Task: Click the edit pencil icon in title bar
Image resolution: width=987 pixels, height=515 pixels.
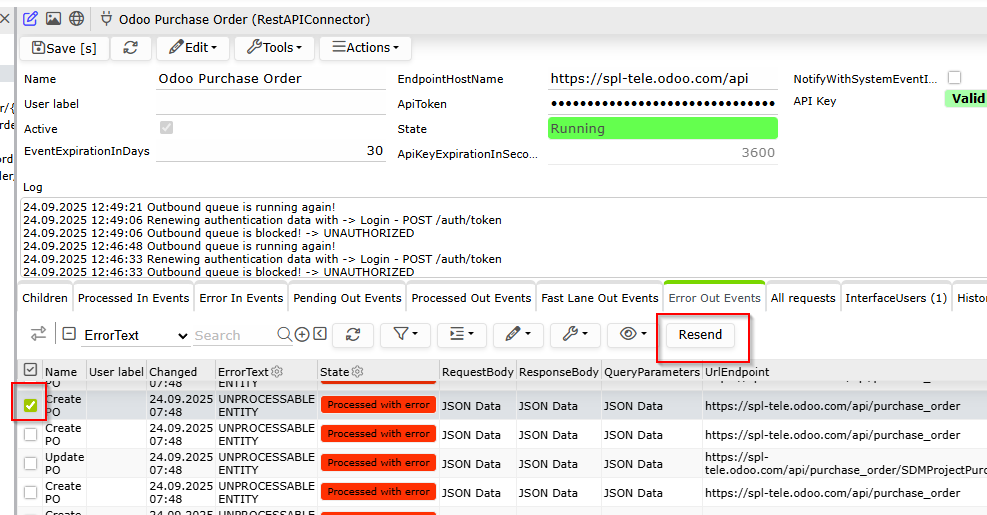Action: (x=30, y=18)
